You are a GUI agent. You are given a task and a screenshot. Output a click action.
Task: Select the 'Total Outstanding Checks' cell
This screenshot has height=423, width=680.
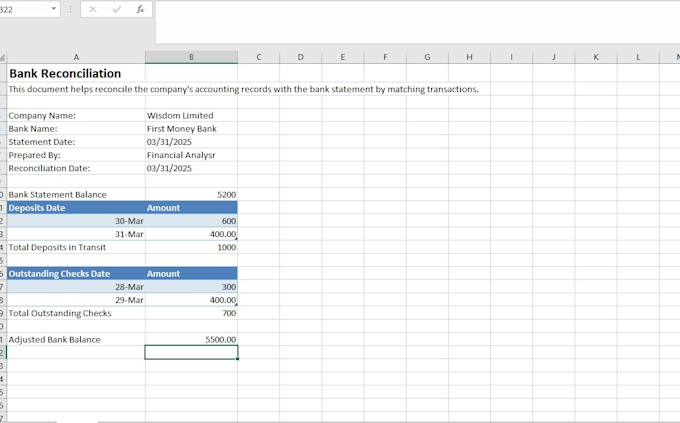coord(76,313)
